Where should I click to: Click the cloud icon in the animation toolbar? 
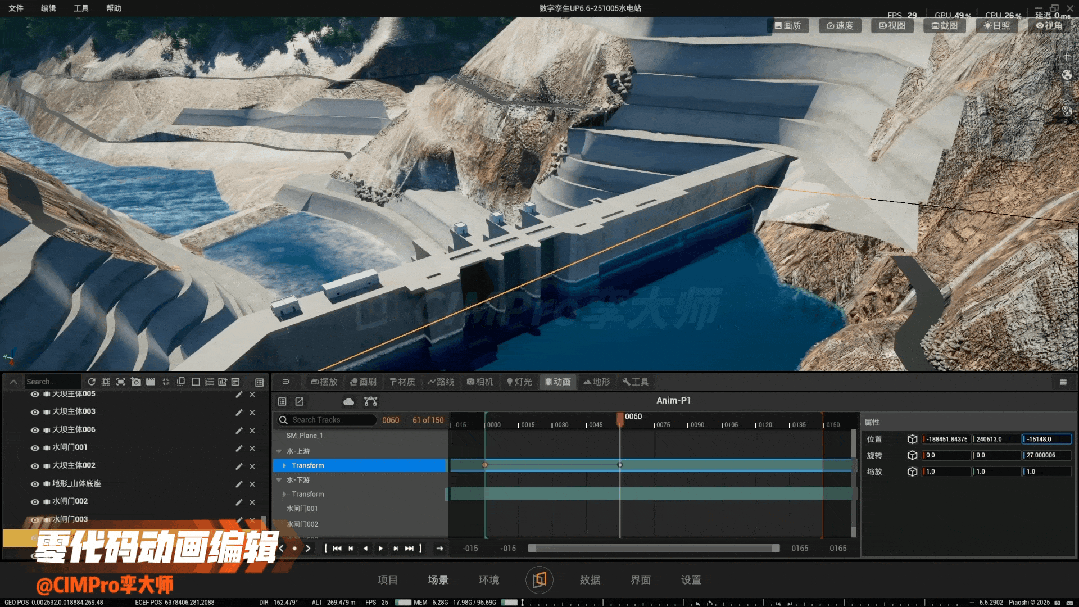tap(348, 401)
